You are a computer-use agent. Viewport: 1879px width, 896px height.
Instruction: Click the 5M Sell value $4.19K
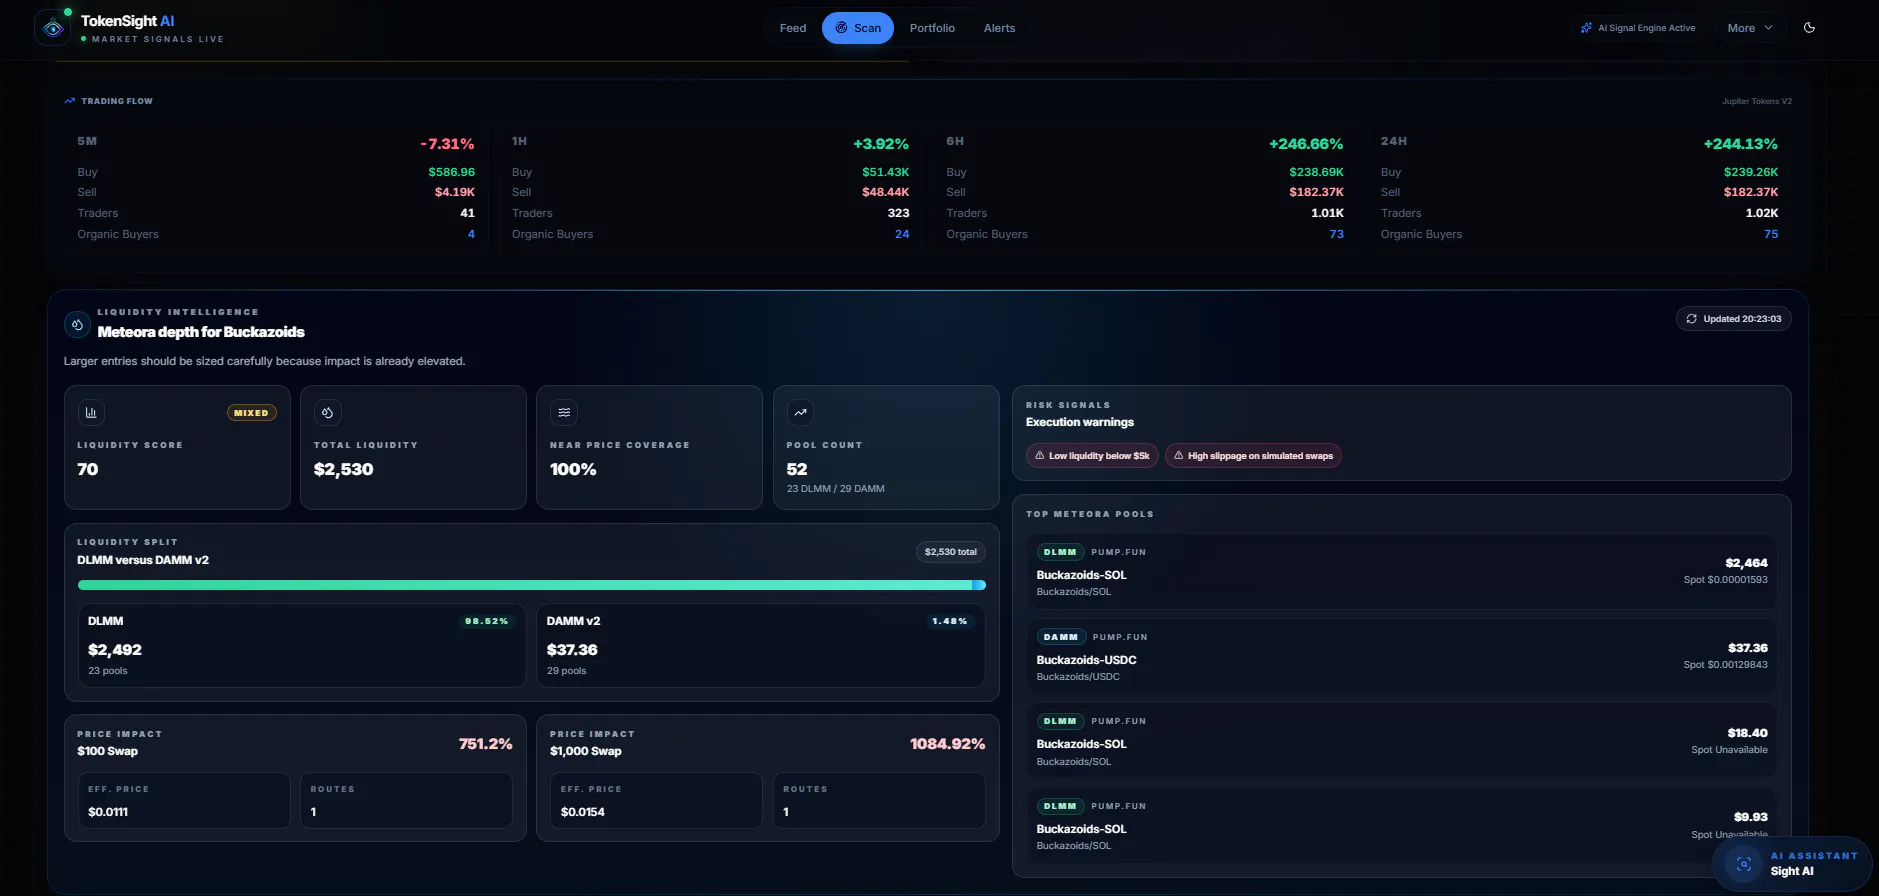tap(454, 192)
